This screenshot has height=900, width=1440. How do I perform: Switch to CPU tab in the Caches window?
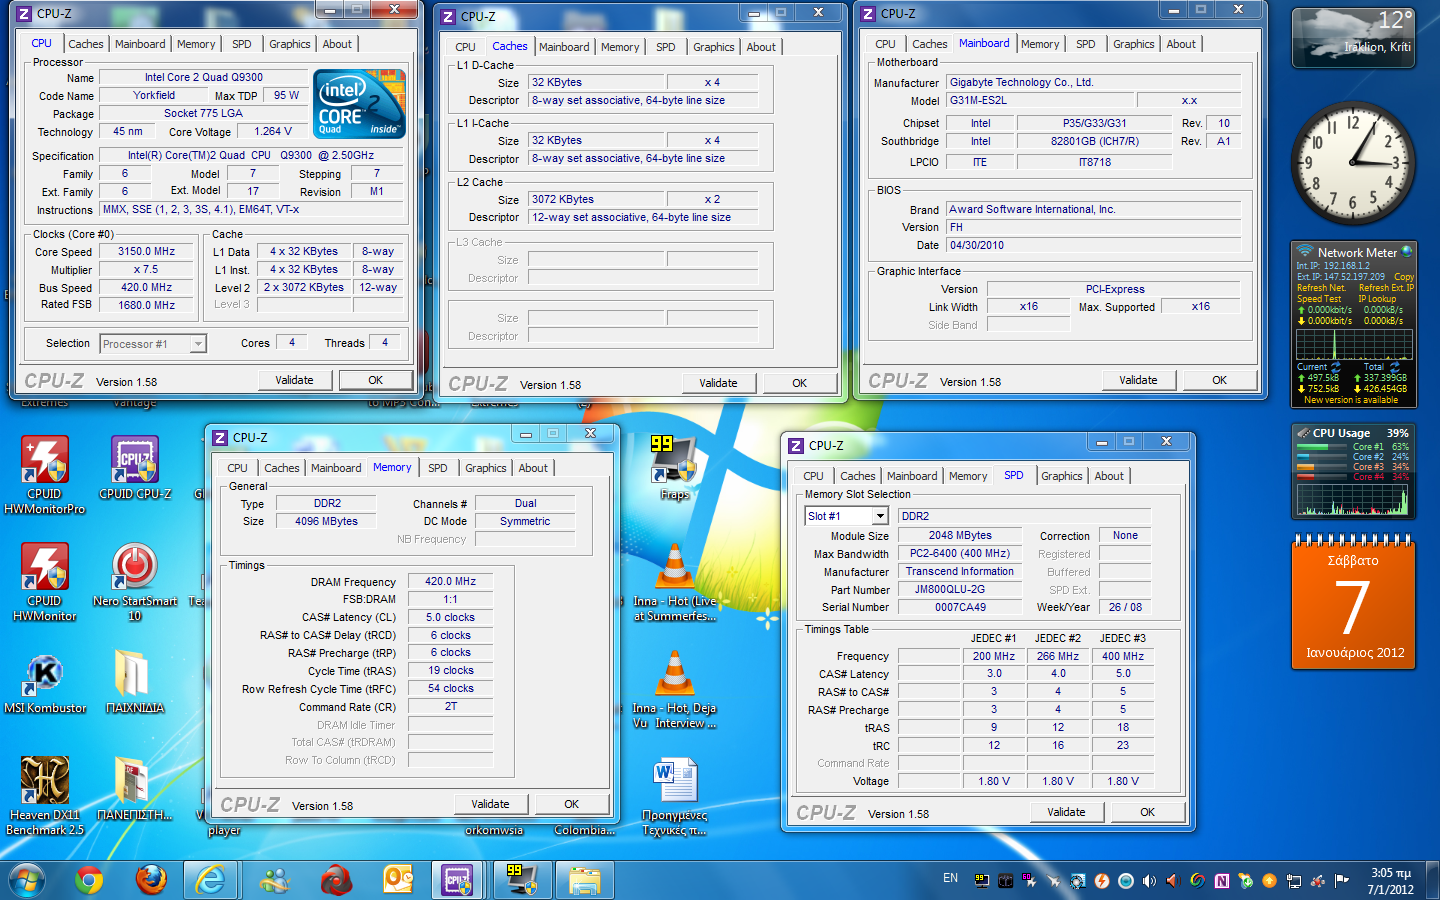[x=466, y=47]
